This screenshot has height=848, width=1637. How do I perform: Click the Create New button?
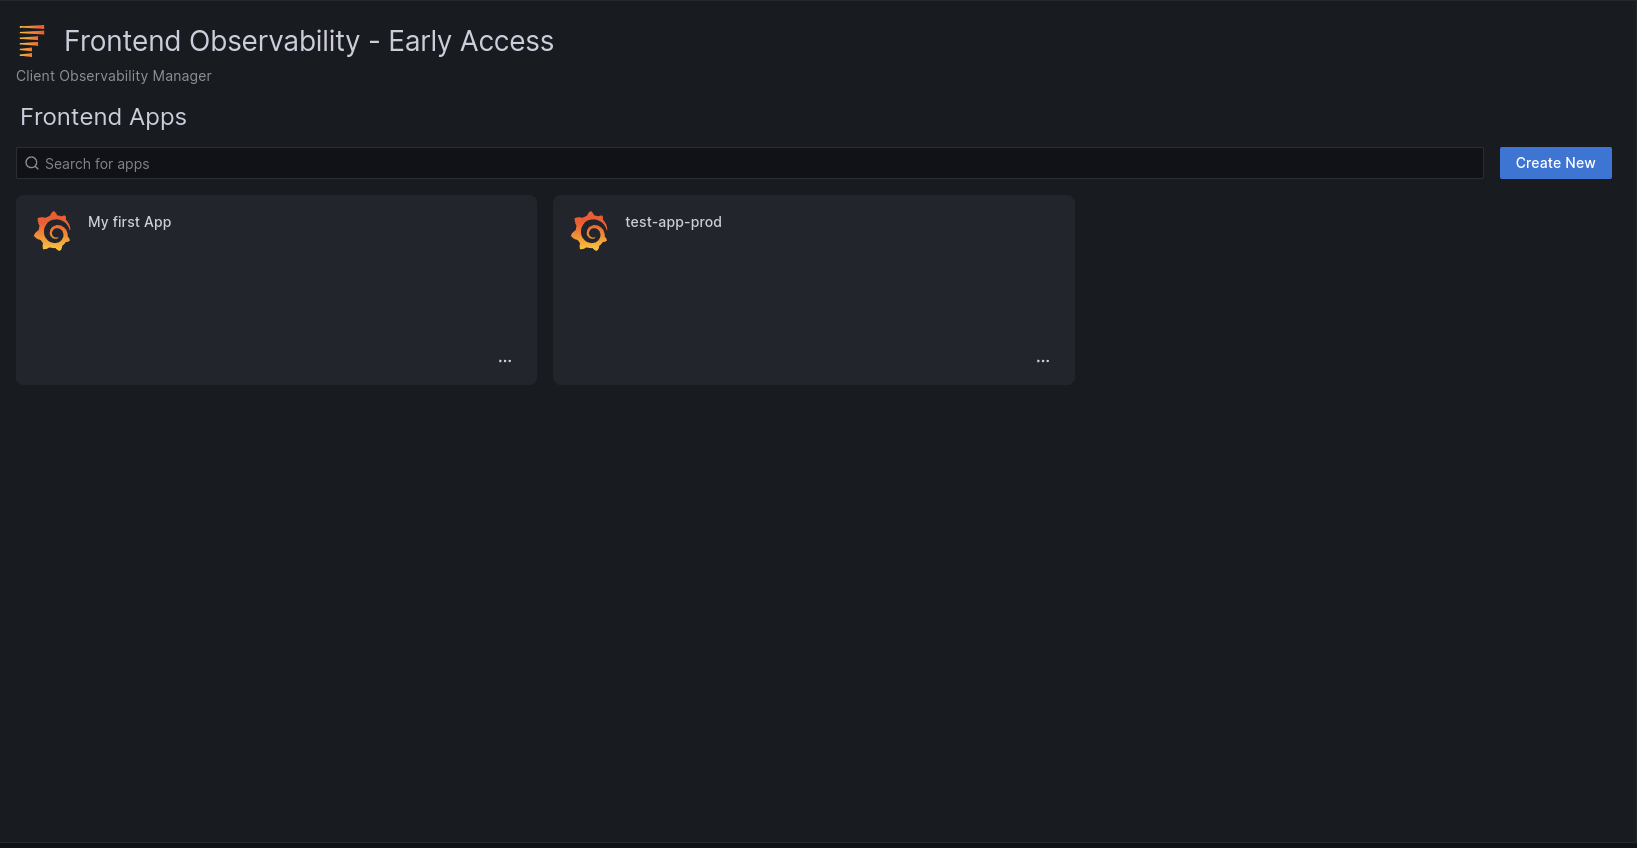[1555, 163]
